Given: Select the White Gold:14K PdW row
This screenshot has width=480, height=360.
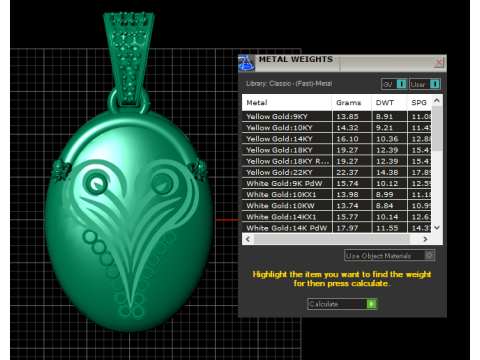Looking at the screenshot, I should 337,228.
